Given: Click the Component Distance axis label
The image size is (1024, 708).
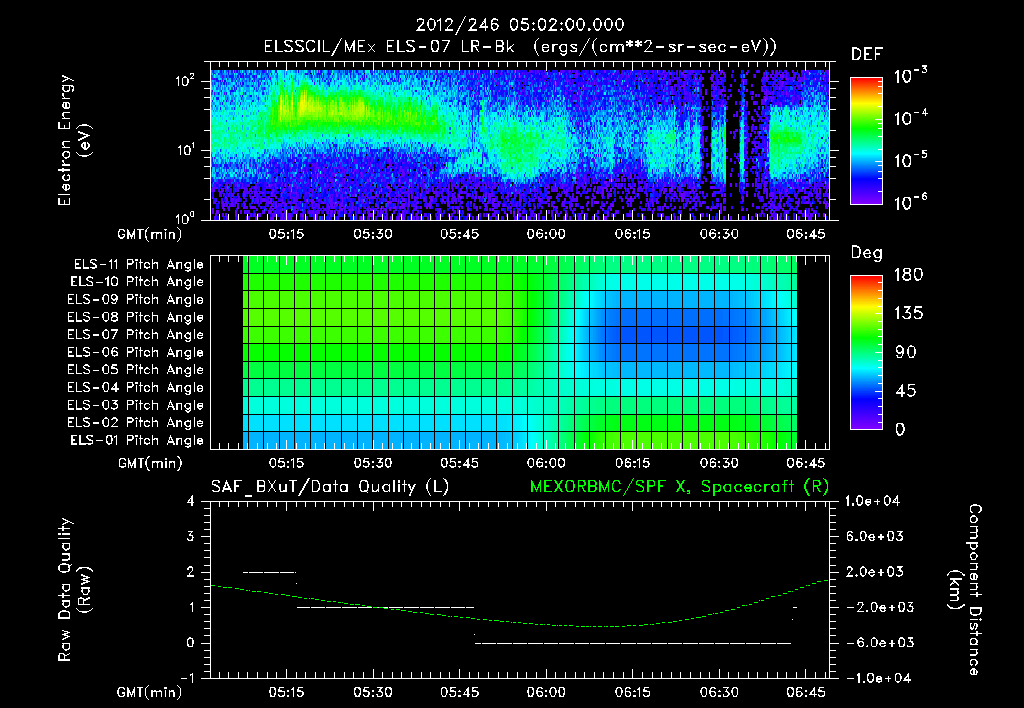Looking at the screenshot, I should [965, 590].
